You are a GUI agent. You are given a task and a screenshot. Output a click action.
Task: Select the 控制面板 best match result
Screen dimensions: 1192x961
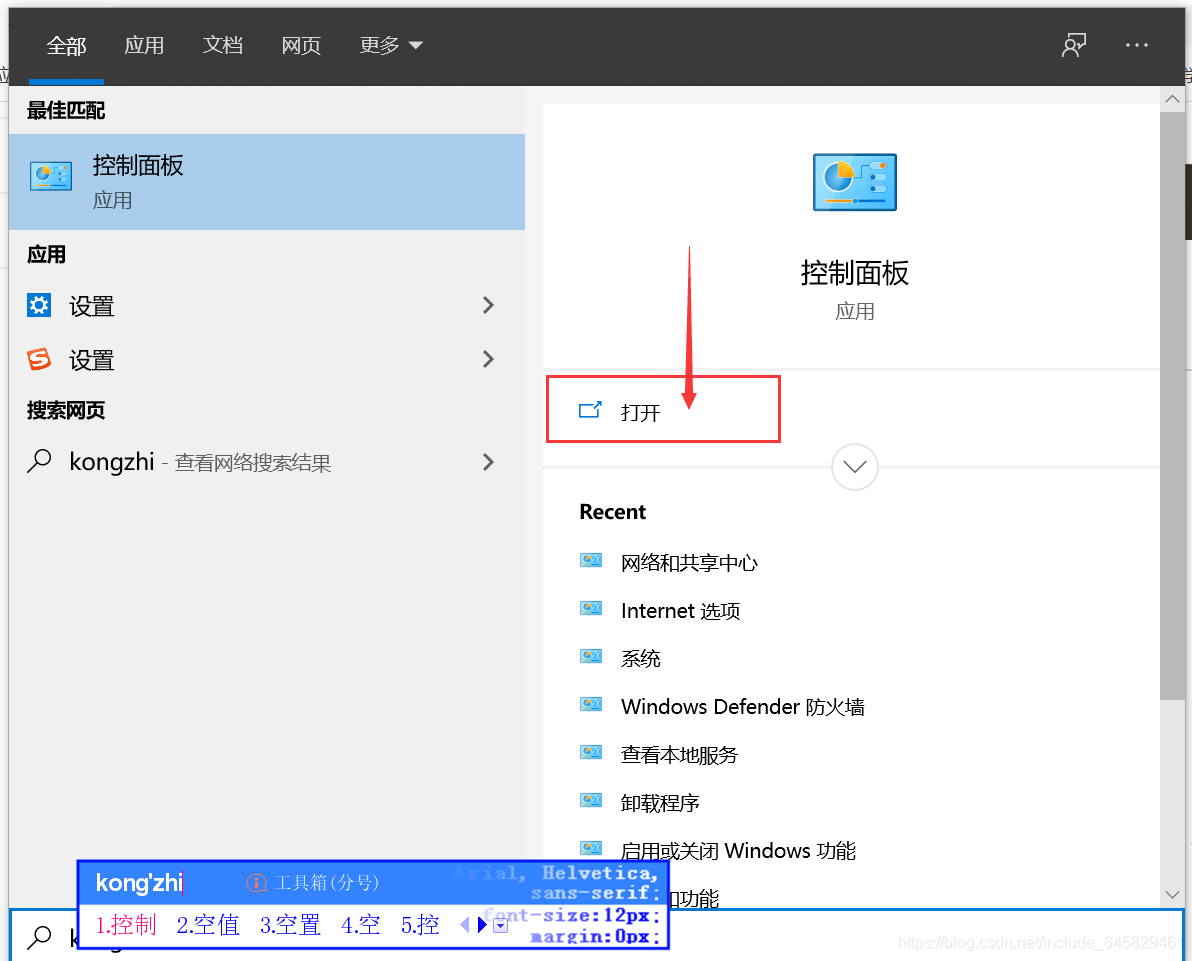[267, 182]
